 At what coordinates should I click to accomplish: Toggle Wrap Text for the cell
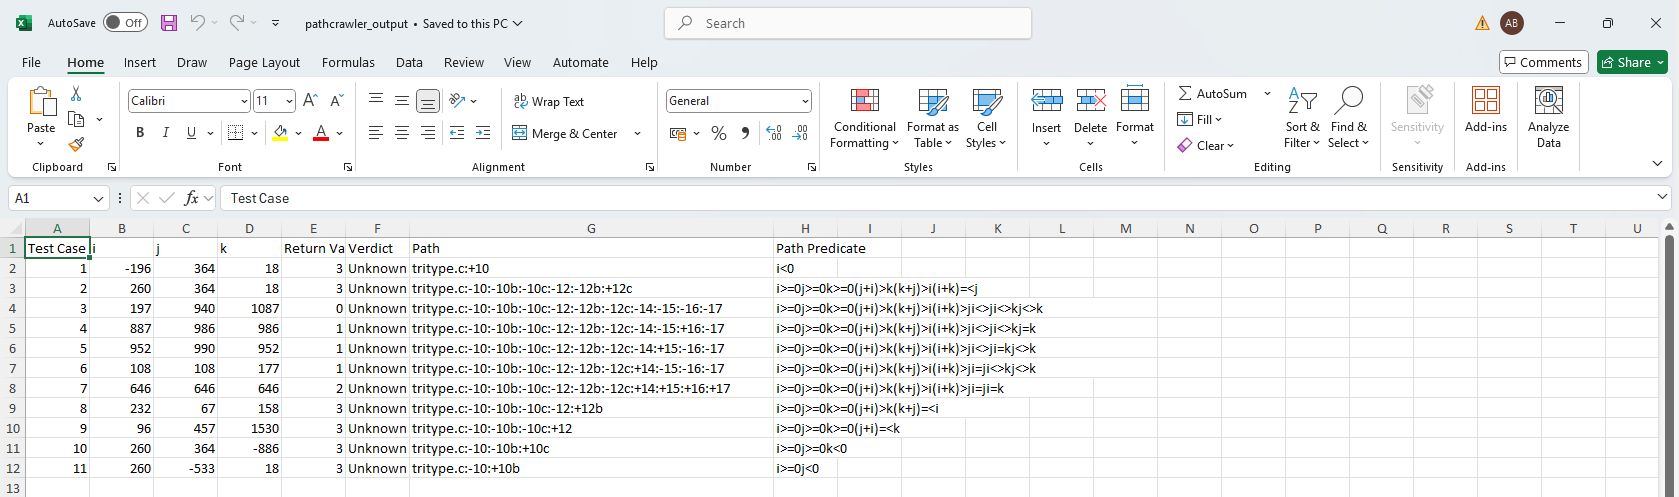click(x=548, y=101)
